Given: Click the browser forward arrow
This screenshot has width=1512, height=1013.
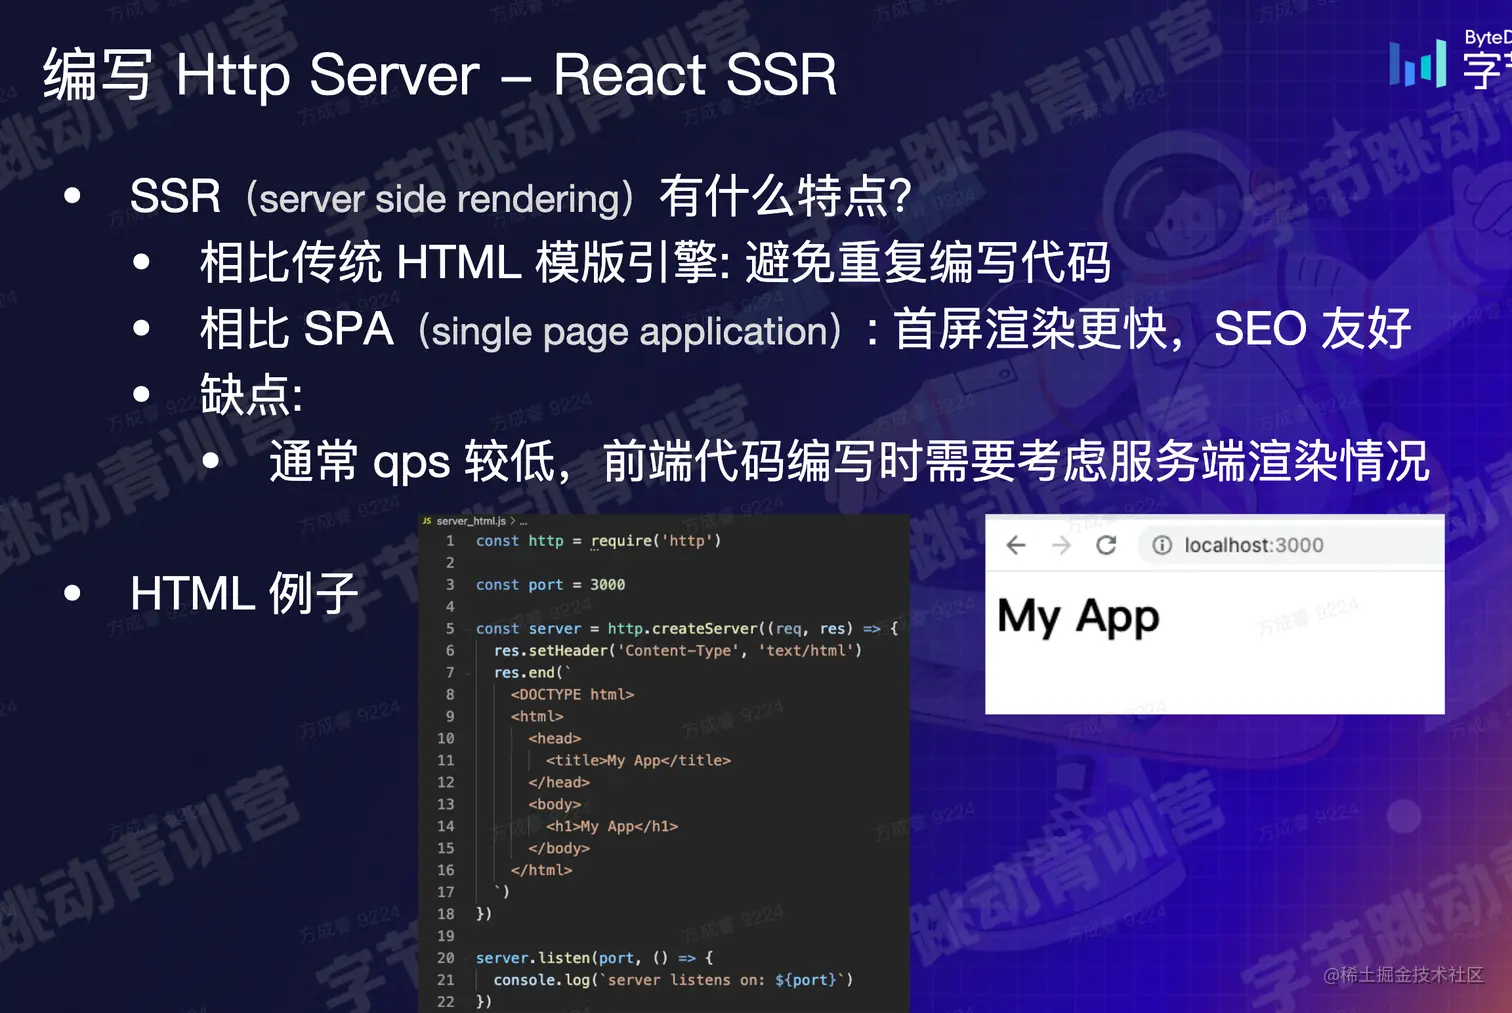Looking at the screenshot, I should tap(1061, 545).
